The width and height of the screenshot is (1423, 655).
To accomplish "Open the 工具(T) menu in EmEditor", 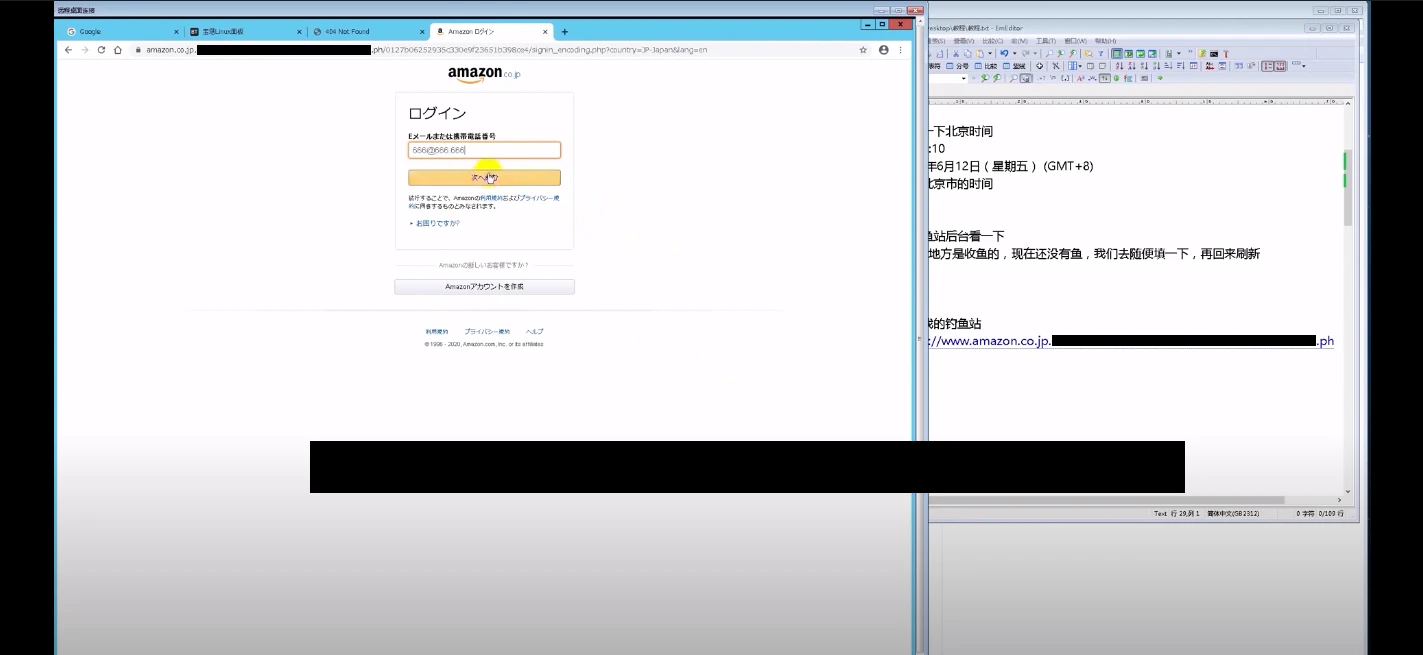I will [x=1046, y=41].
